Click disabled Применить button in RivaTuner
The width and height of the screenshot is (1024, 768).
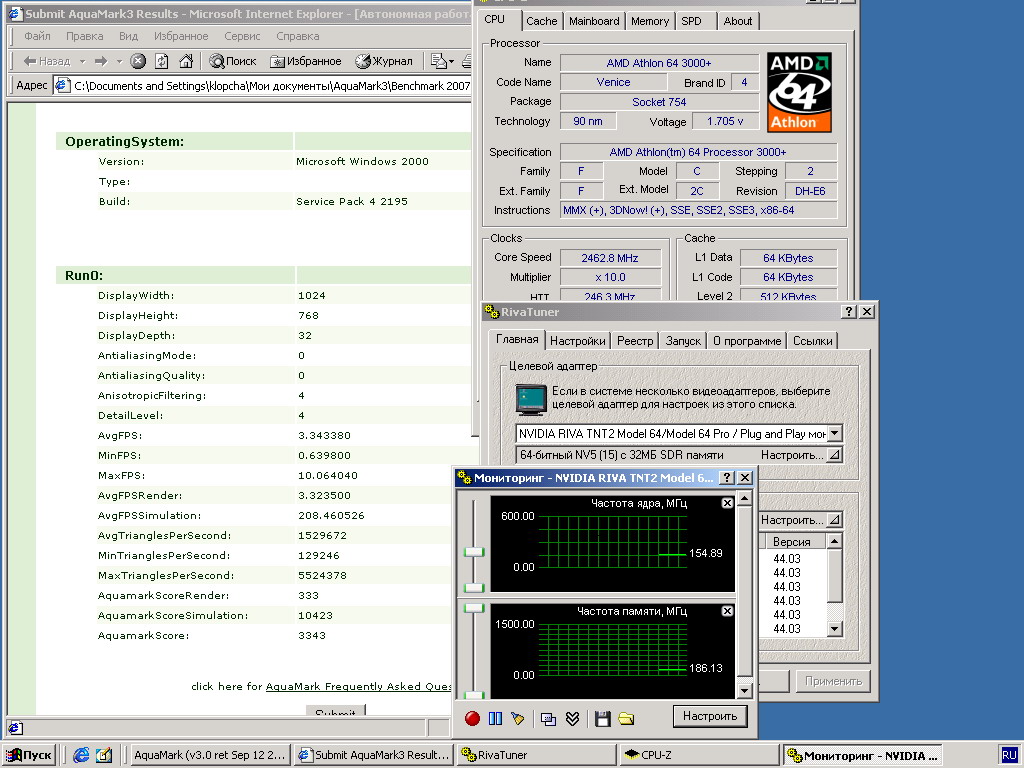833,681
